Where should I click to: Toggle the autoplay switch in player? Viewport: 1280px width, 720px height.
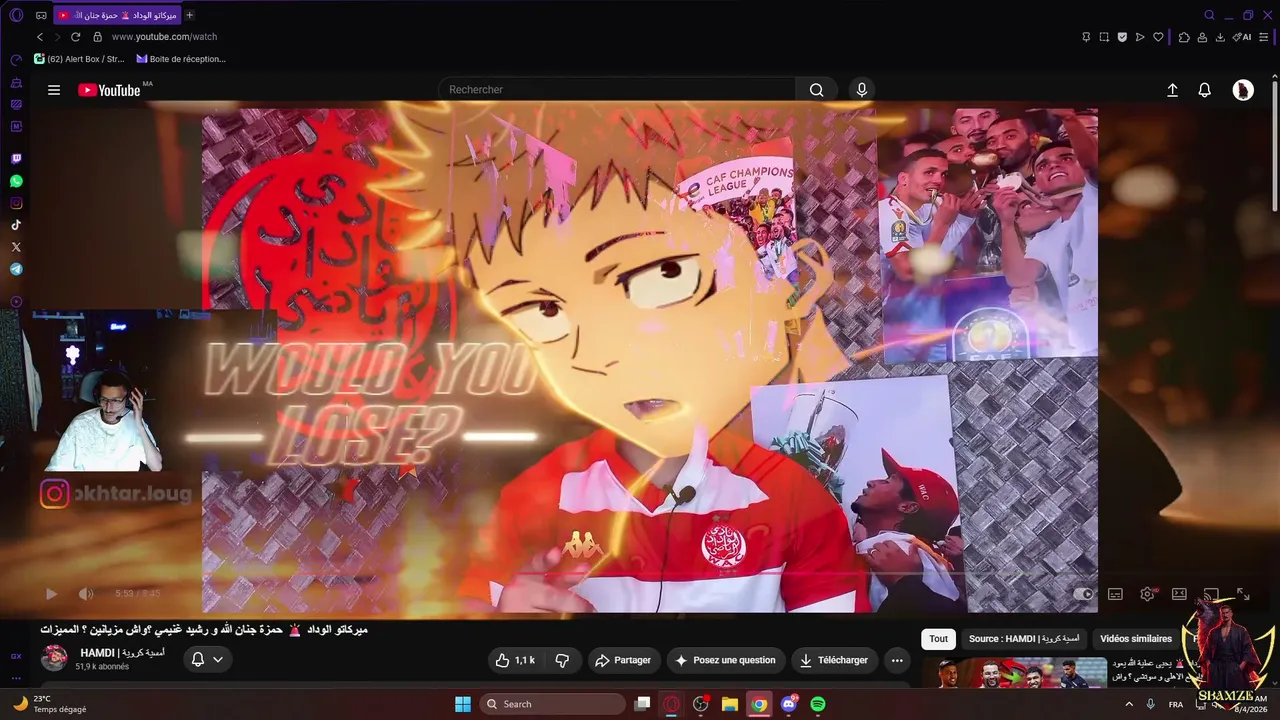(1083, 594)
